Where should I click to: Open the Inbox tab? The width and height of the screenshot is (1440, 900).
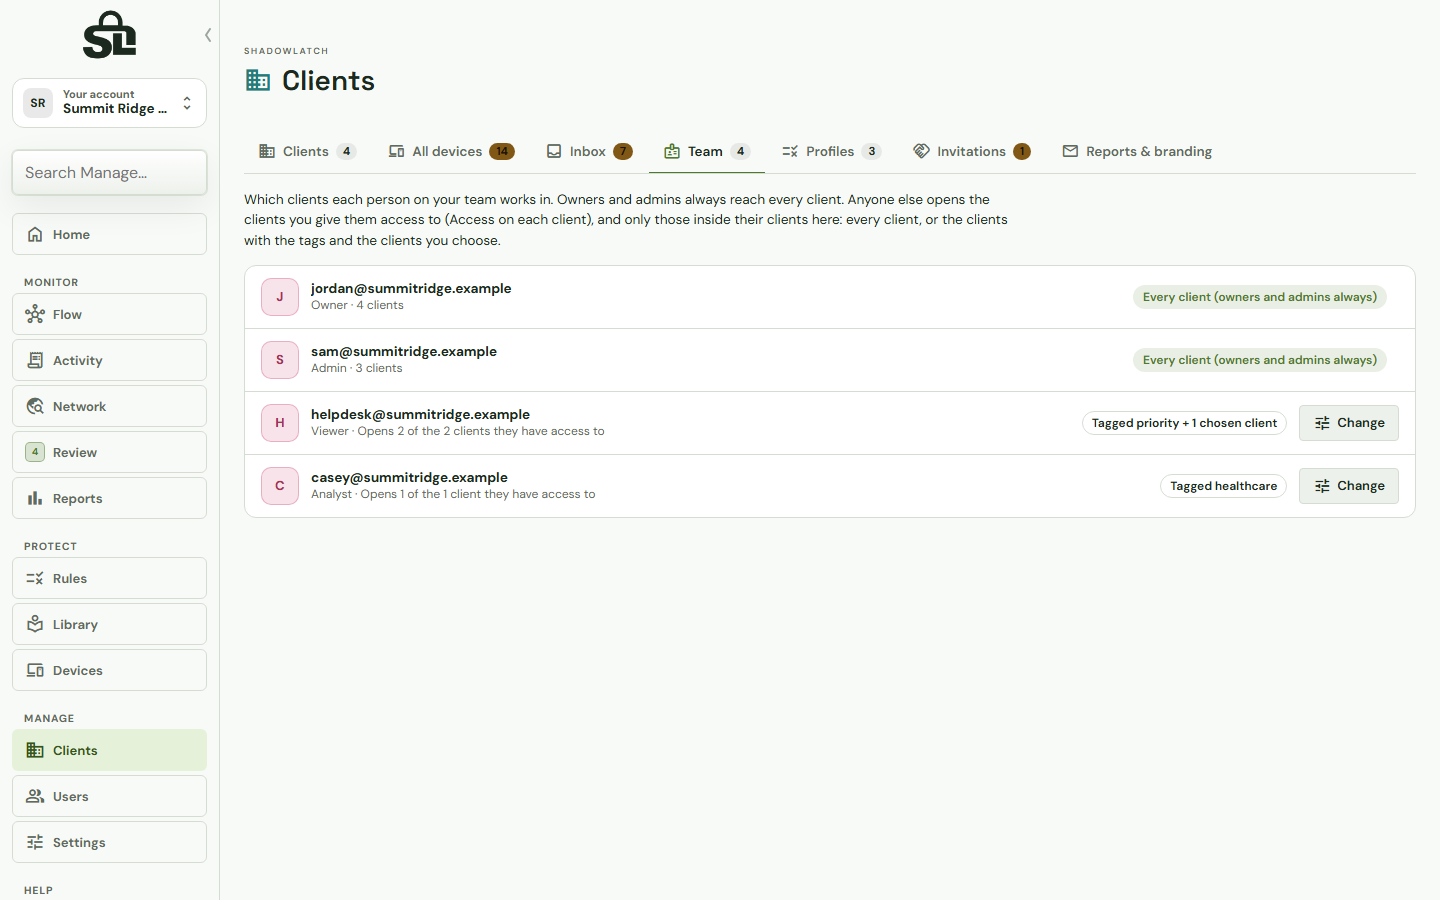[589, 151]
